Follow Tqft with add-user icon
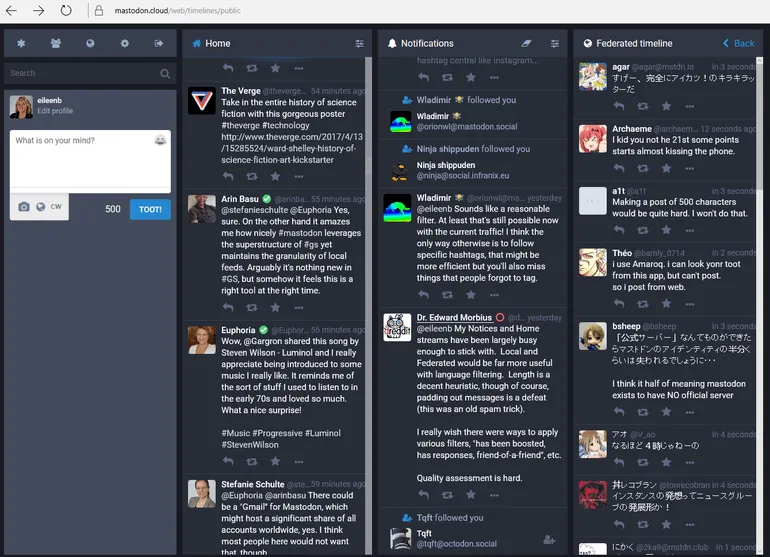 pos(549,540)
